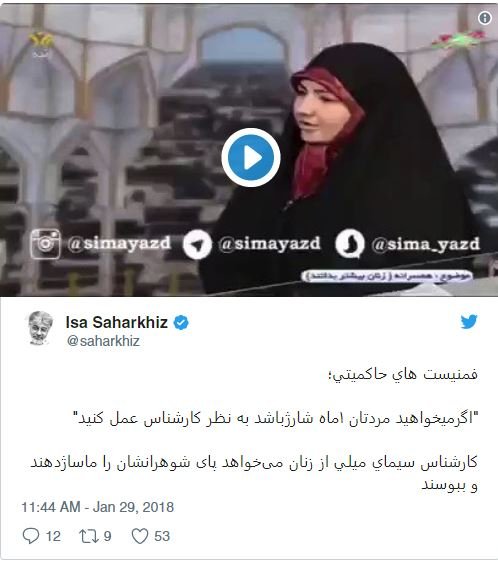The image size is (498, 562).
Task: Open the video info icon
Action: click(x=485, y=18)
